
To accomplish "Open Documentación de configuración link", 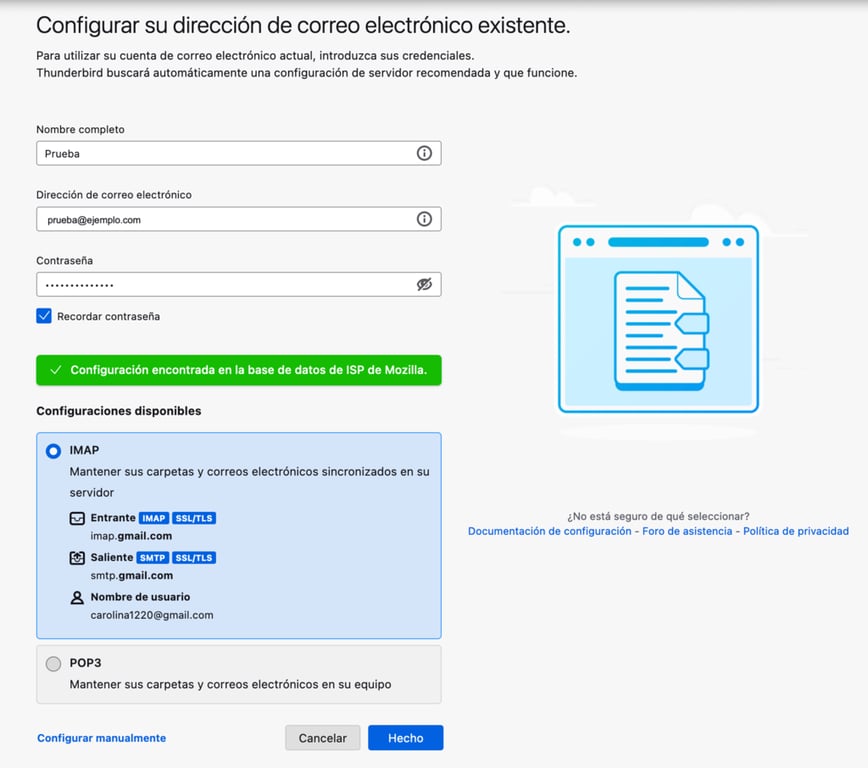I will (x=549, y=531).
